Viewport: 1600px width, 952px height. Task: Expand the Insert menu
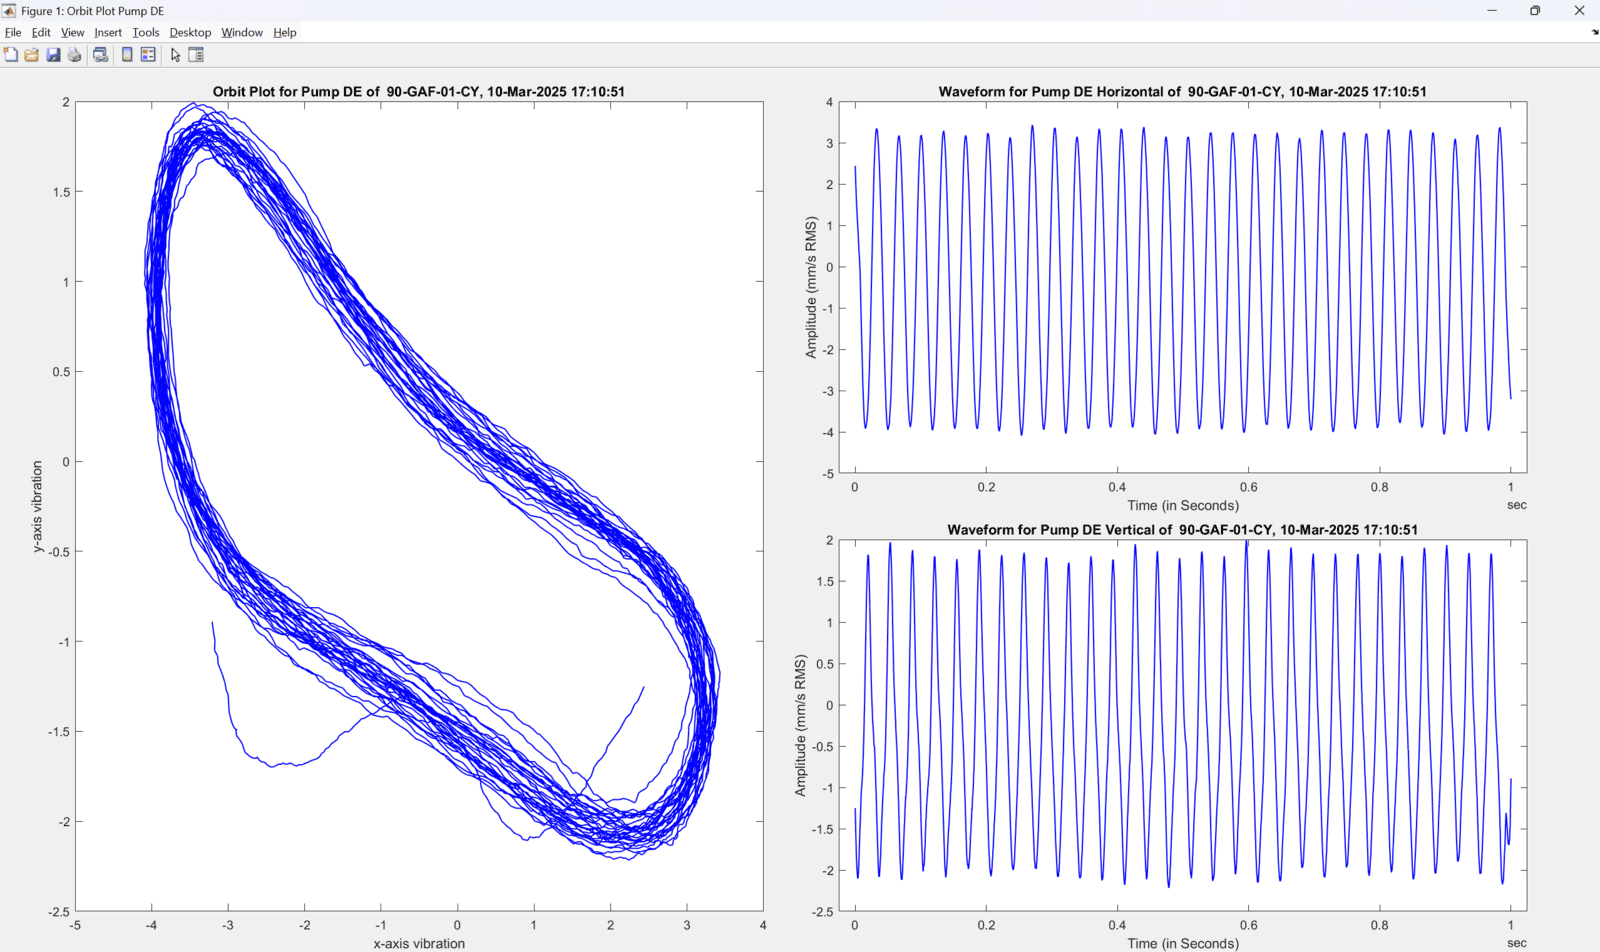[x=108, y=32]
